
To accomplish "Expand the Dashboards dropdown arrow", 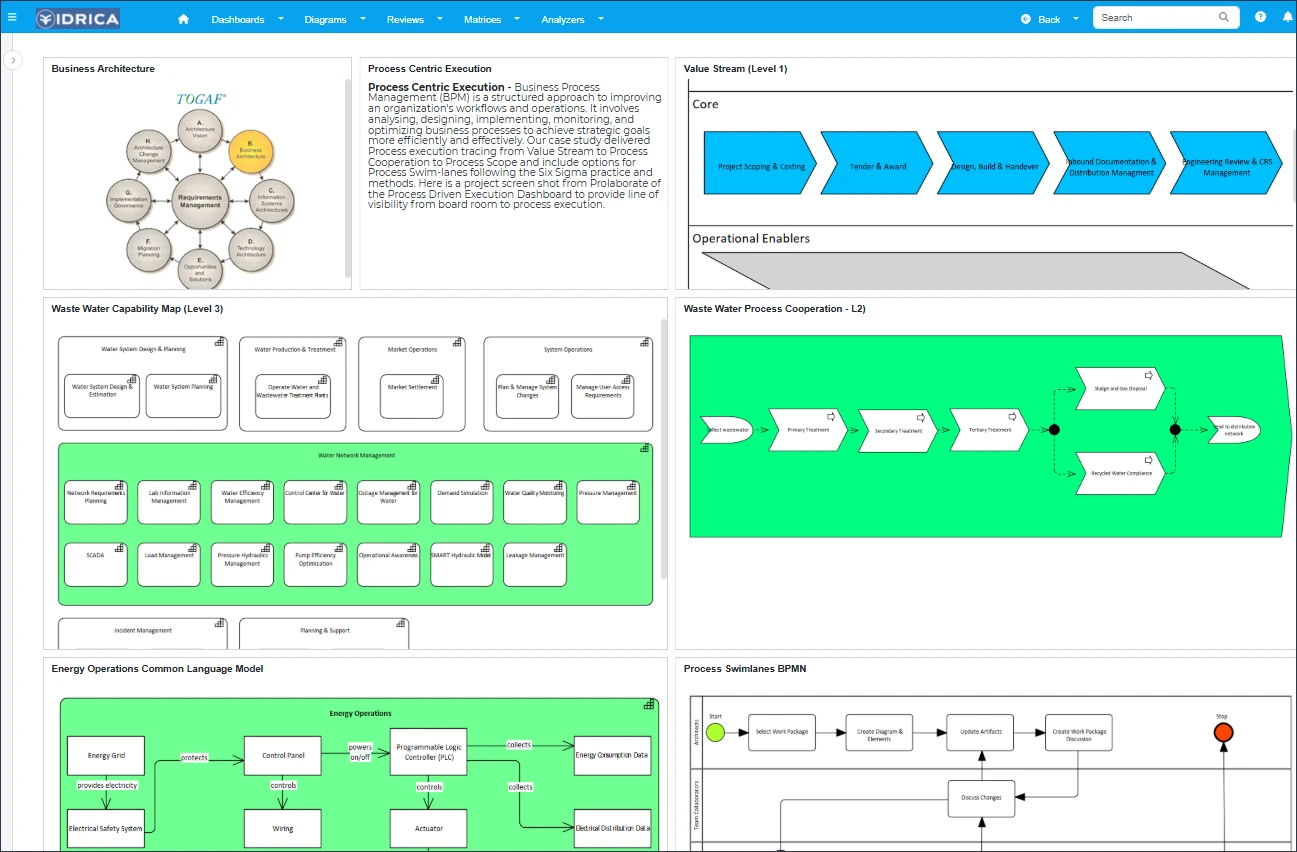I will pyautogui.click(x=281, y=19).
